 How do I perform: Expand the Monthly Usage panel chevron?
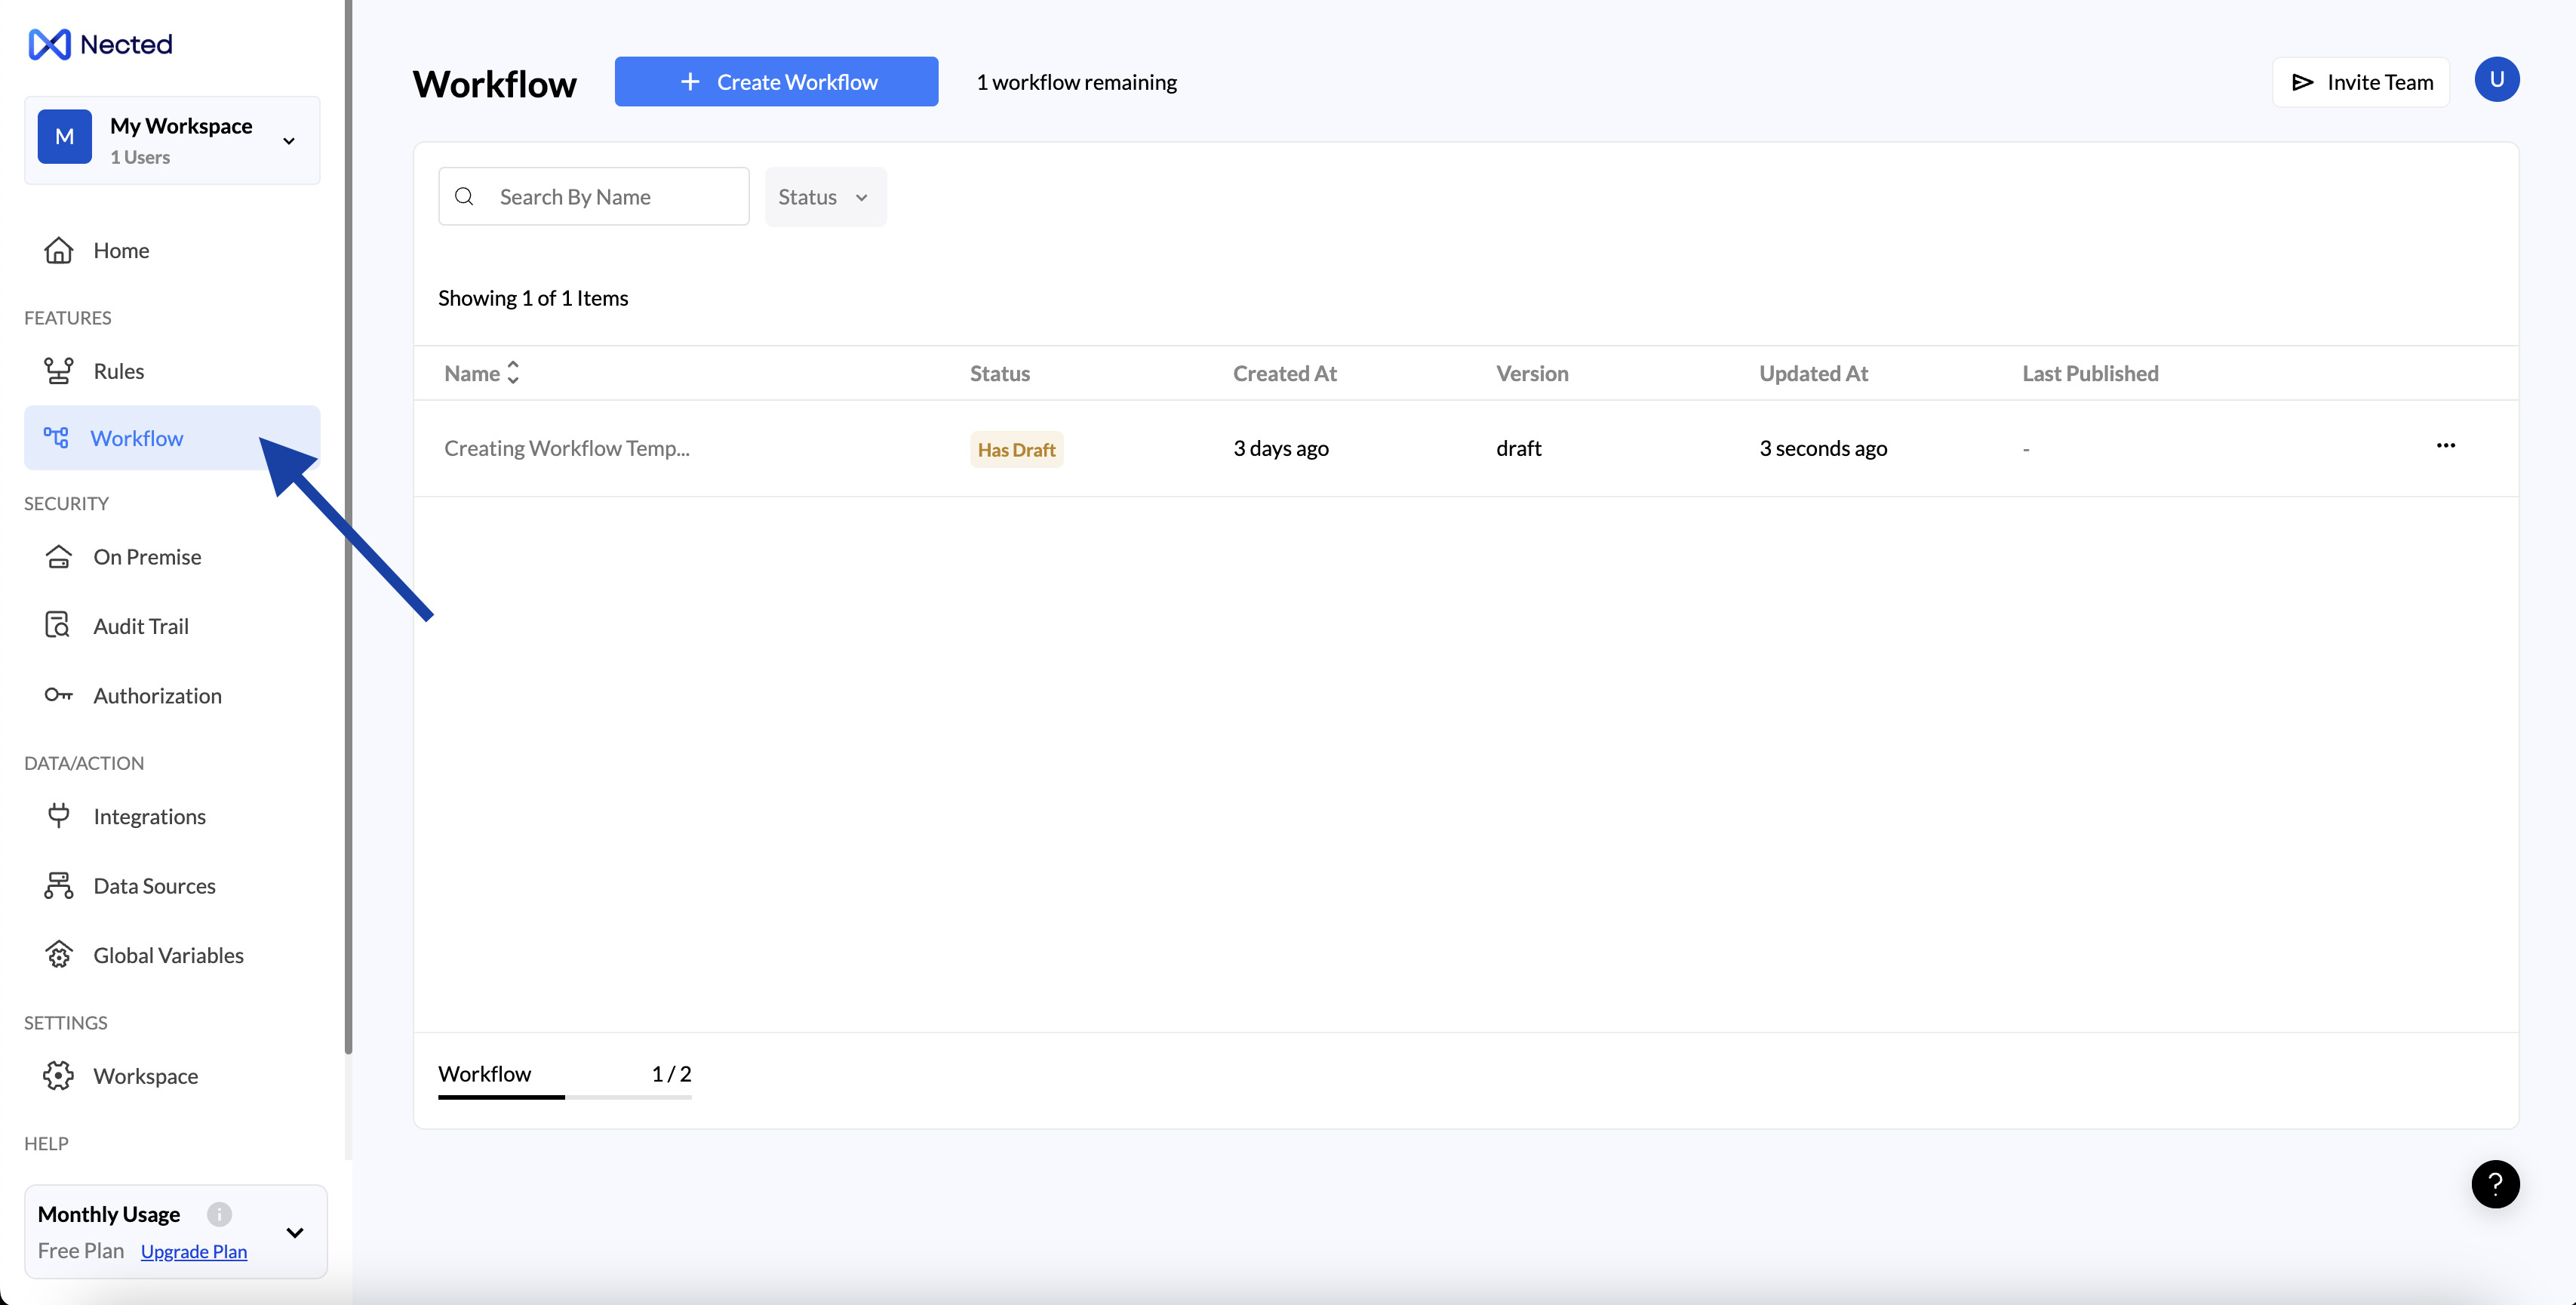coord(295,1232)
